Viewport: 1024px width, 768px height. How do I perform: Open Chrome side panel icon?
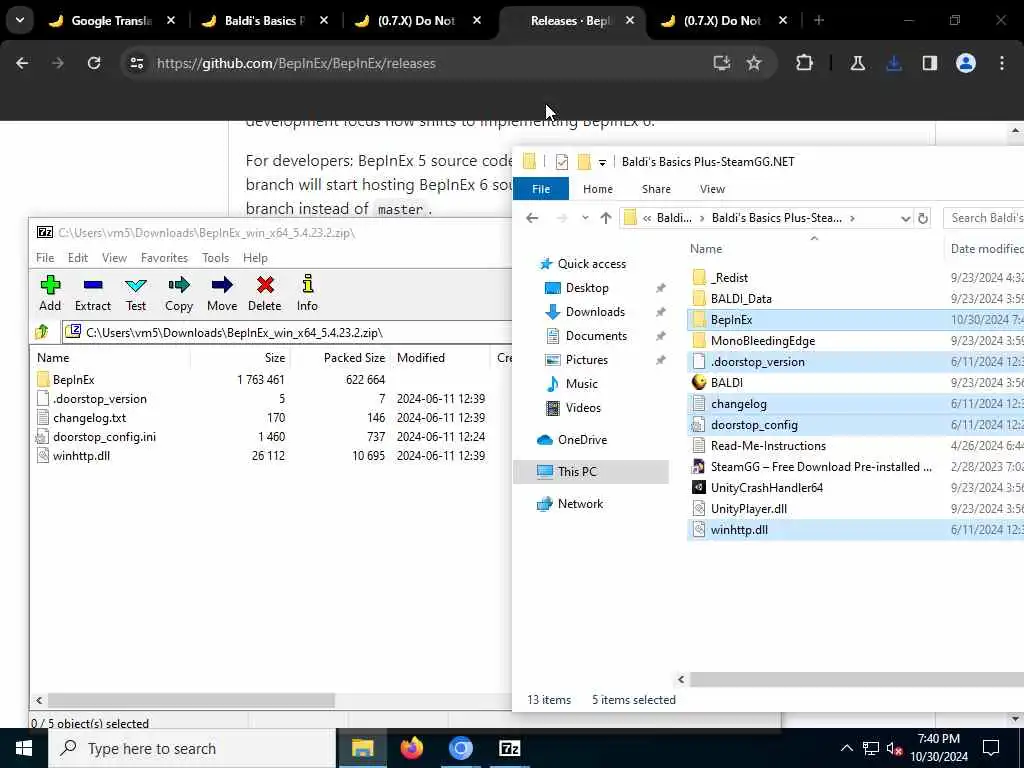[x=929, y=63]
